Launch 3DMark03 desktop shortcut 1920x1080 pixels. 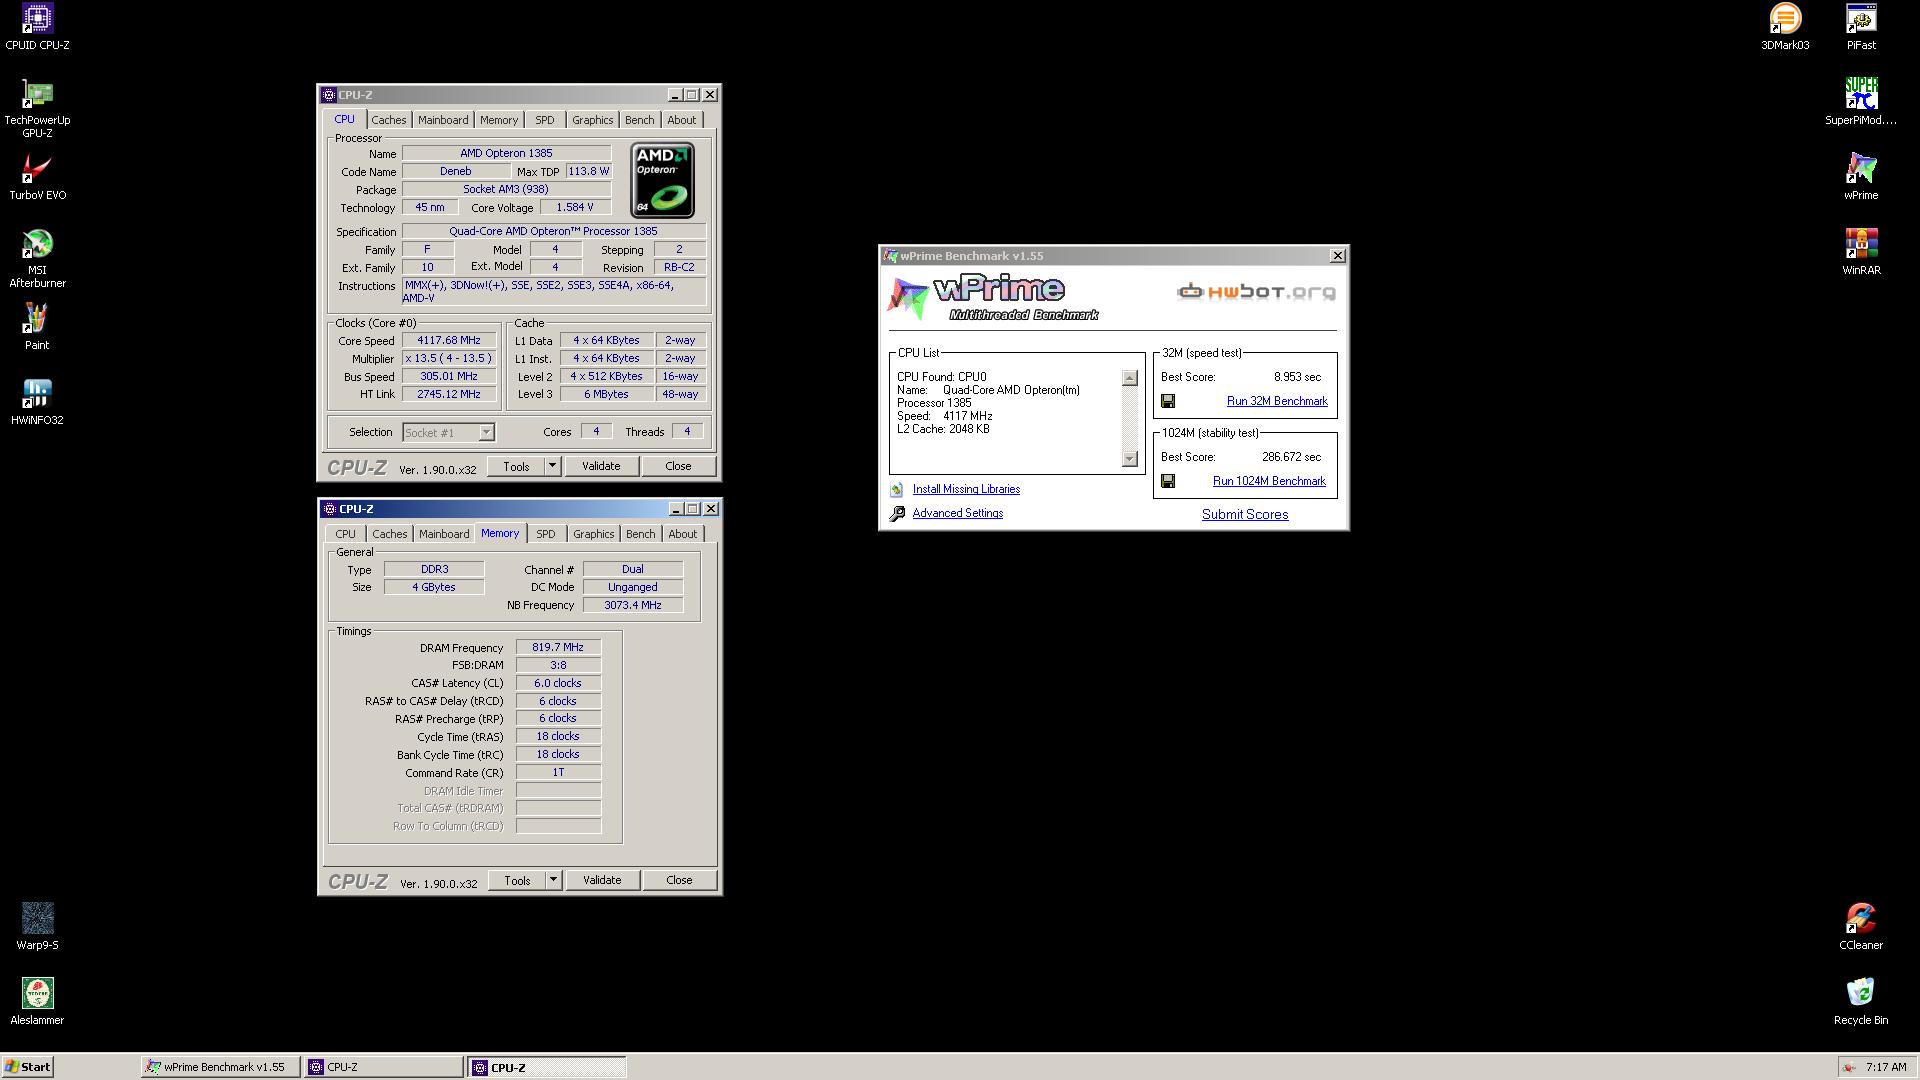[x=1785, y=27]
